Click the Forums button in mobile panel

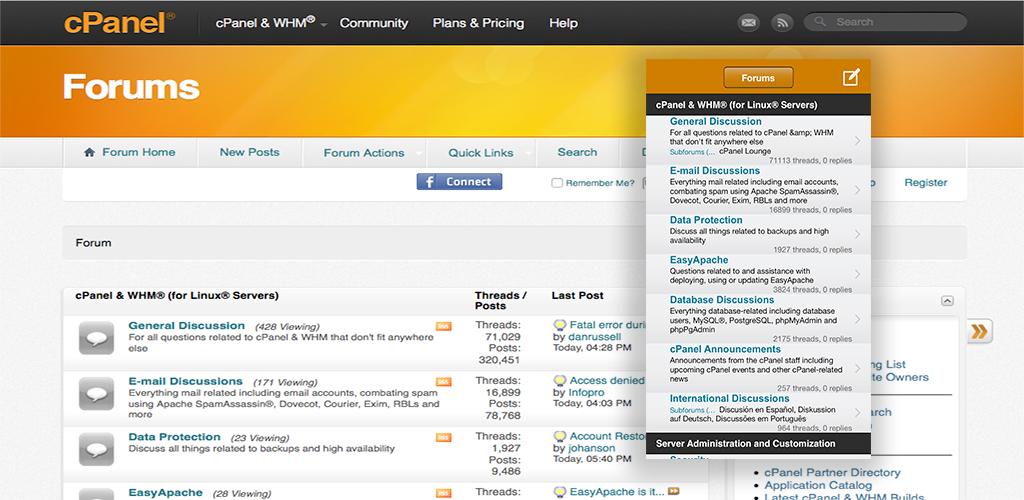coord(758,78)
